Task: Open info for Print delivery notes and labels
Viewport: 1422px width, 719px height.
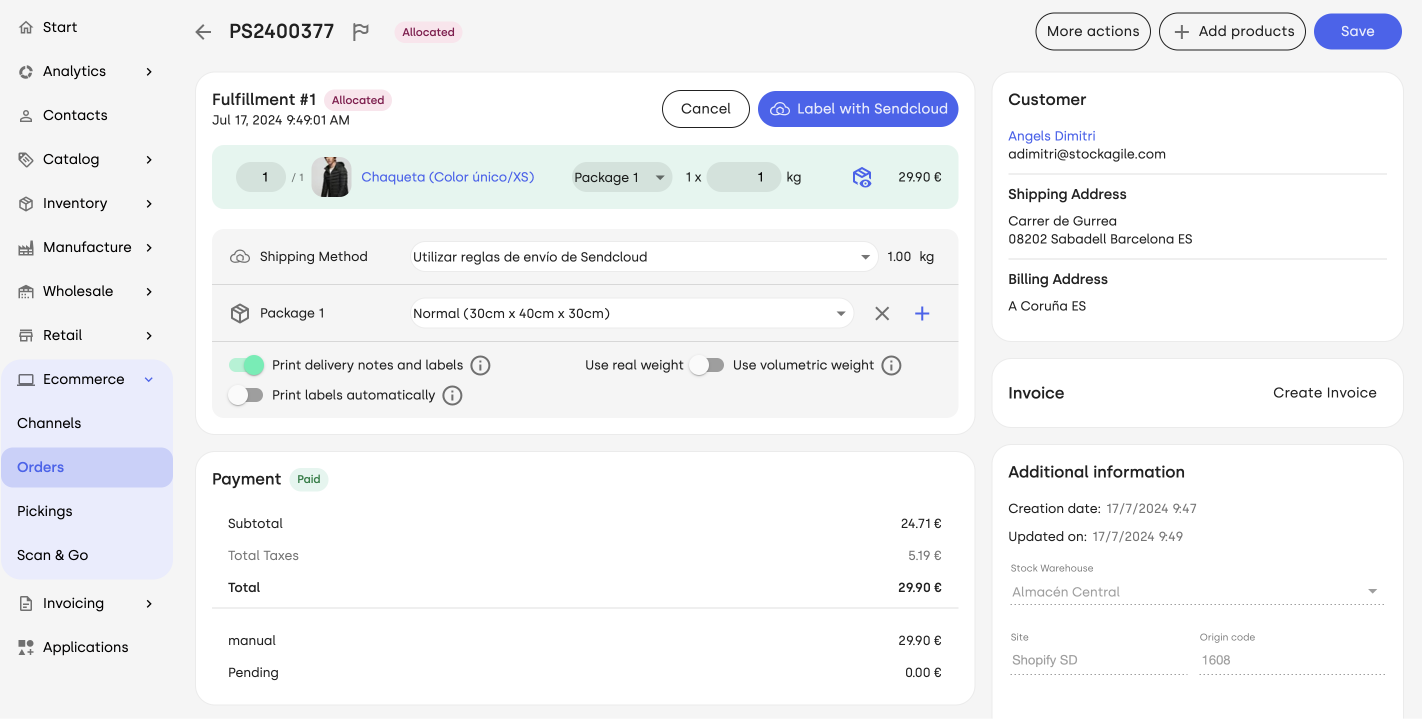Action: click(480, 365)
